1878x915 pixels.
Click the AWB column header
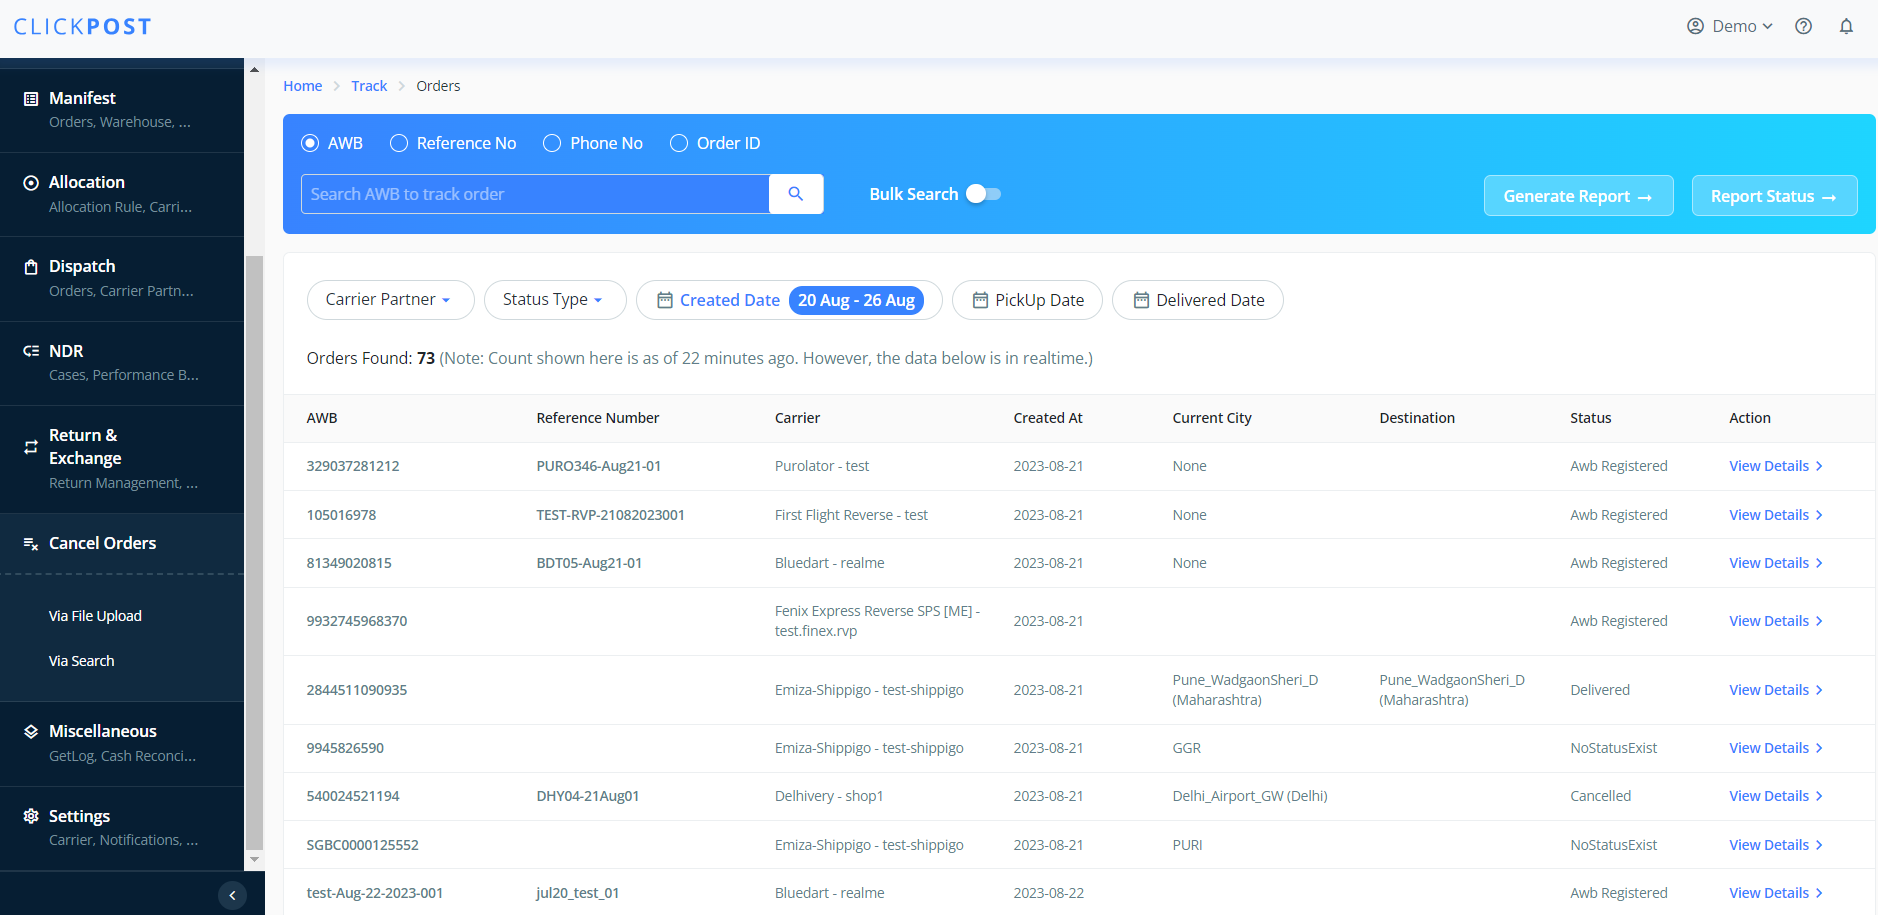click(322, 418)
